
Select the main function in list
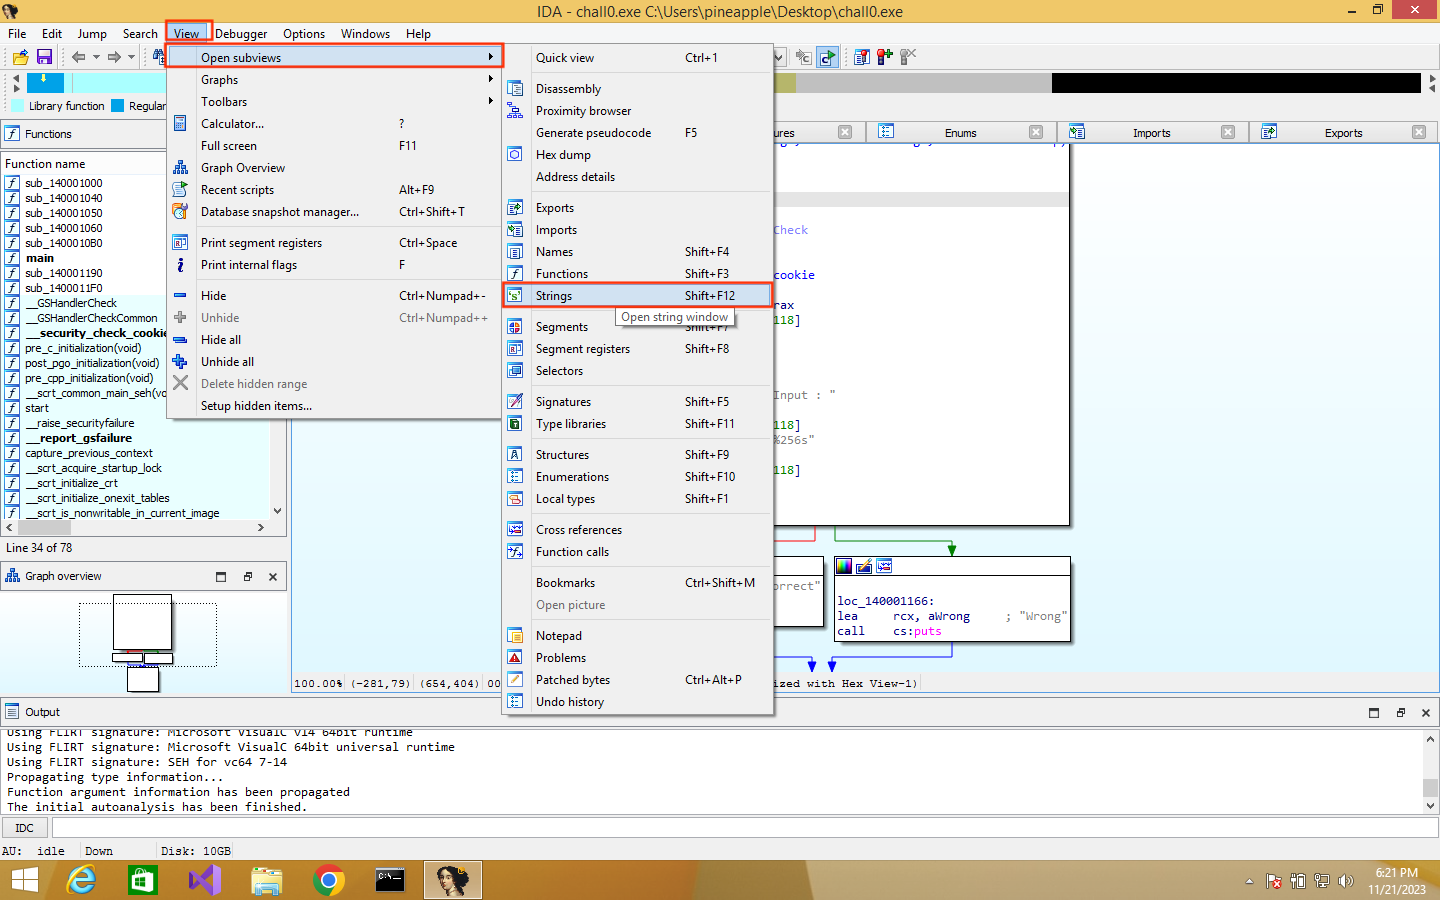40,257
